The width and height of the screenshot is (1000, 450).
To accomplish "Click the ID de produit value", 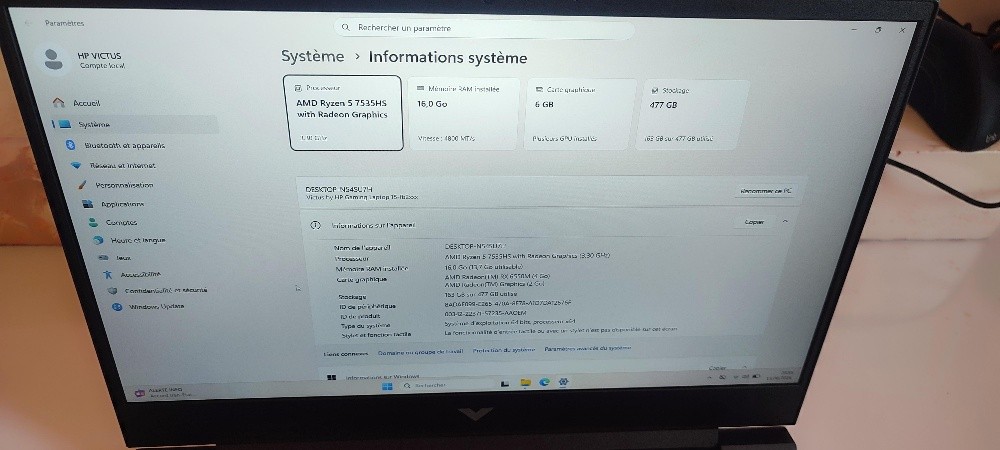I will (x=485, y=313).
